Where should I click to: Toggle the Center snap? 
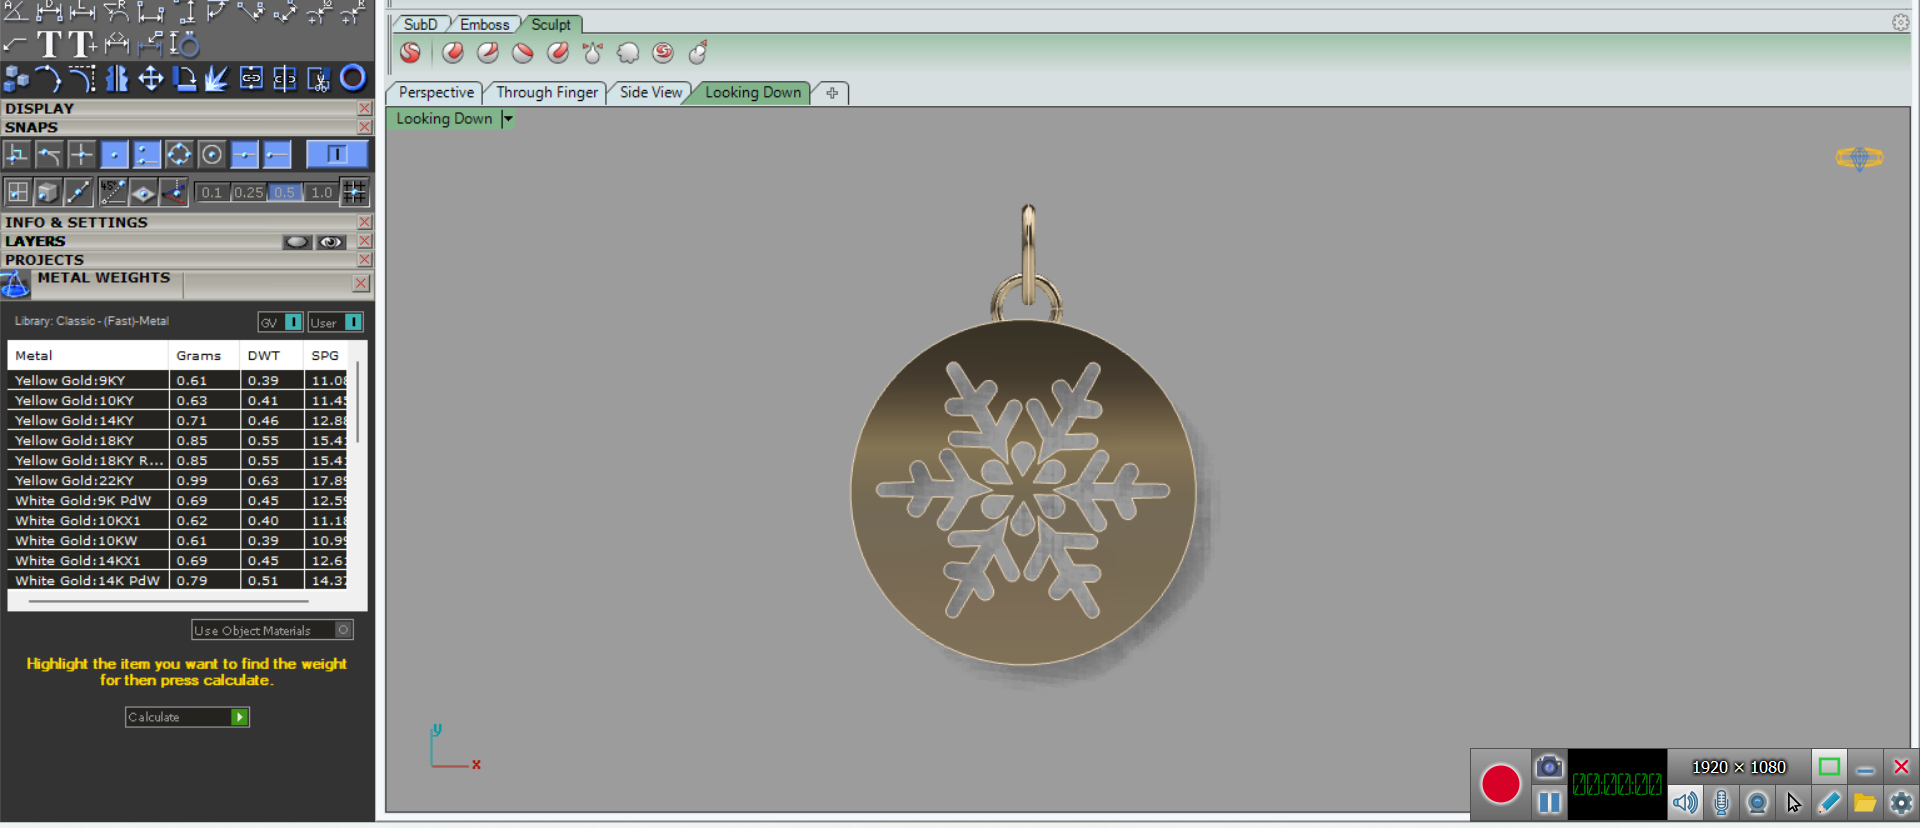(211, 154)
